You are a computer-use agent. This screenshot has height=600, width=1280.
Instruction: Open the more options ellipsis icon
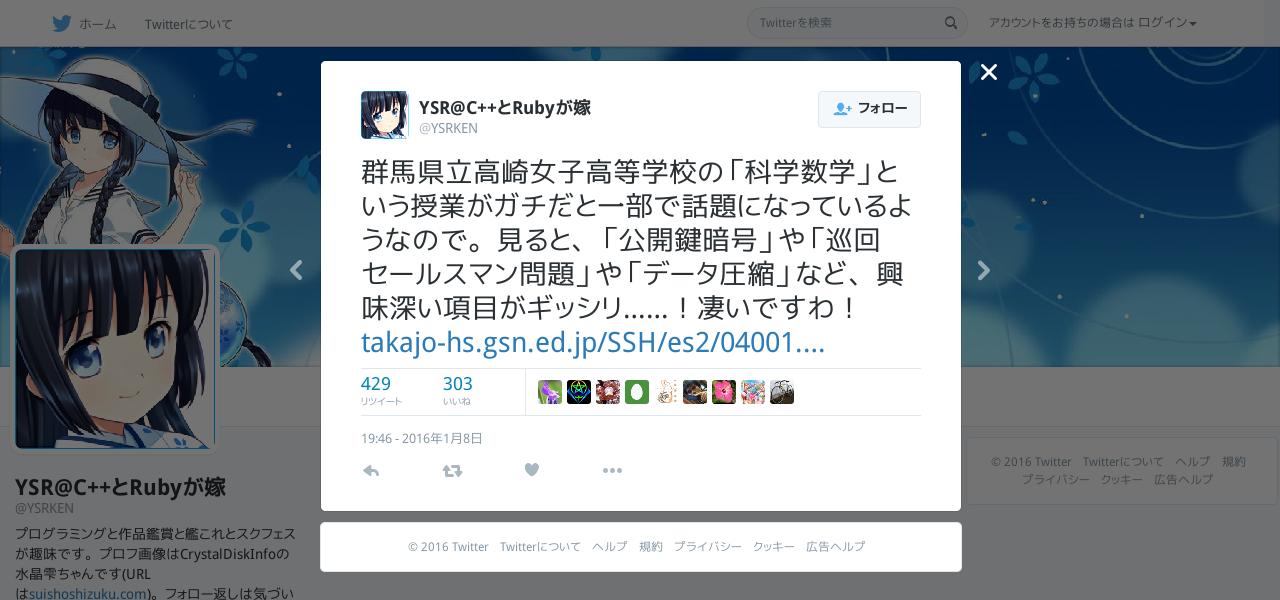(612, 470)
